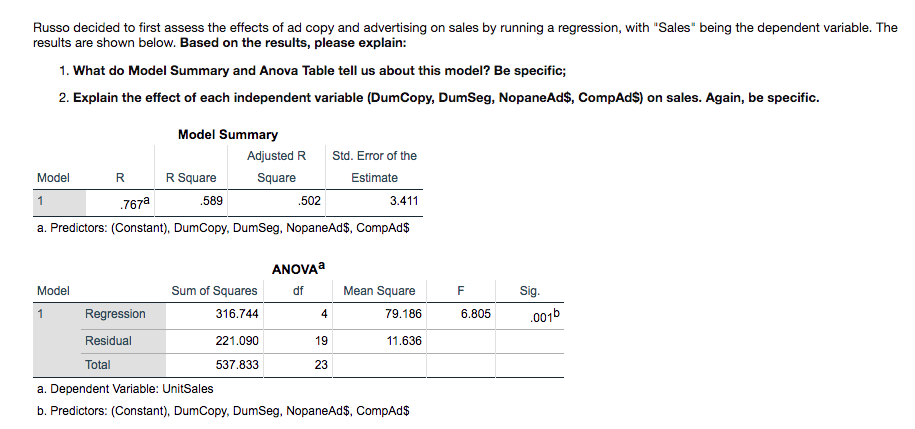Click the Model Summary table title

228,134
